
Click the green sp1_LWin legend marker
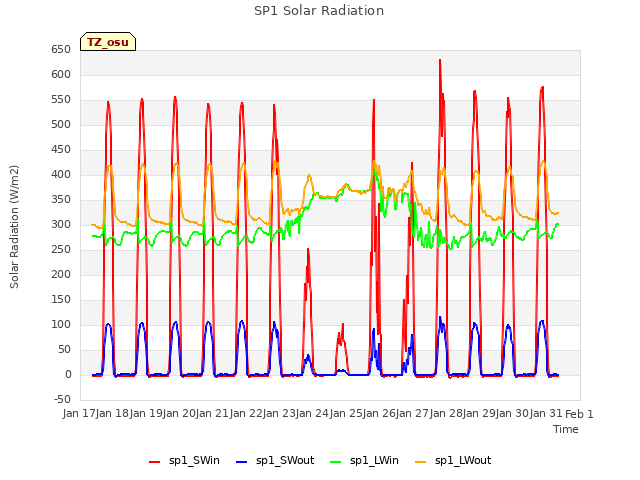point(336,462)
